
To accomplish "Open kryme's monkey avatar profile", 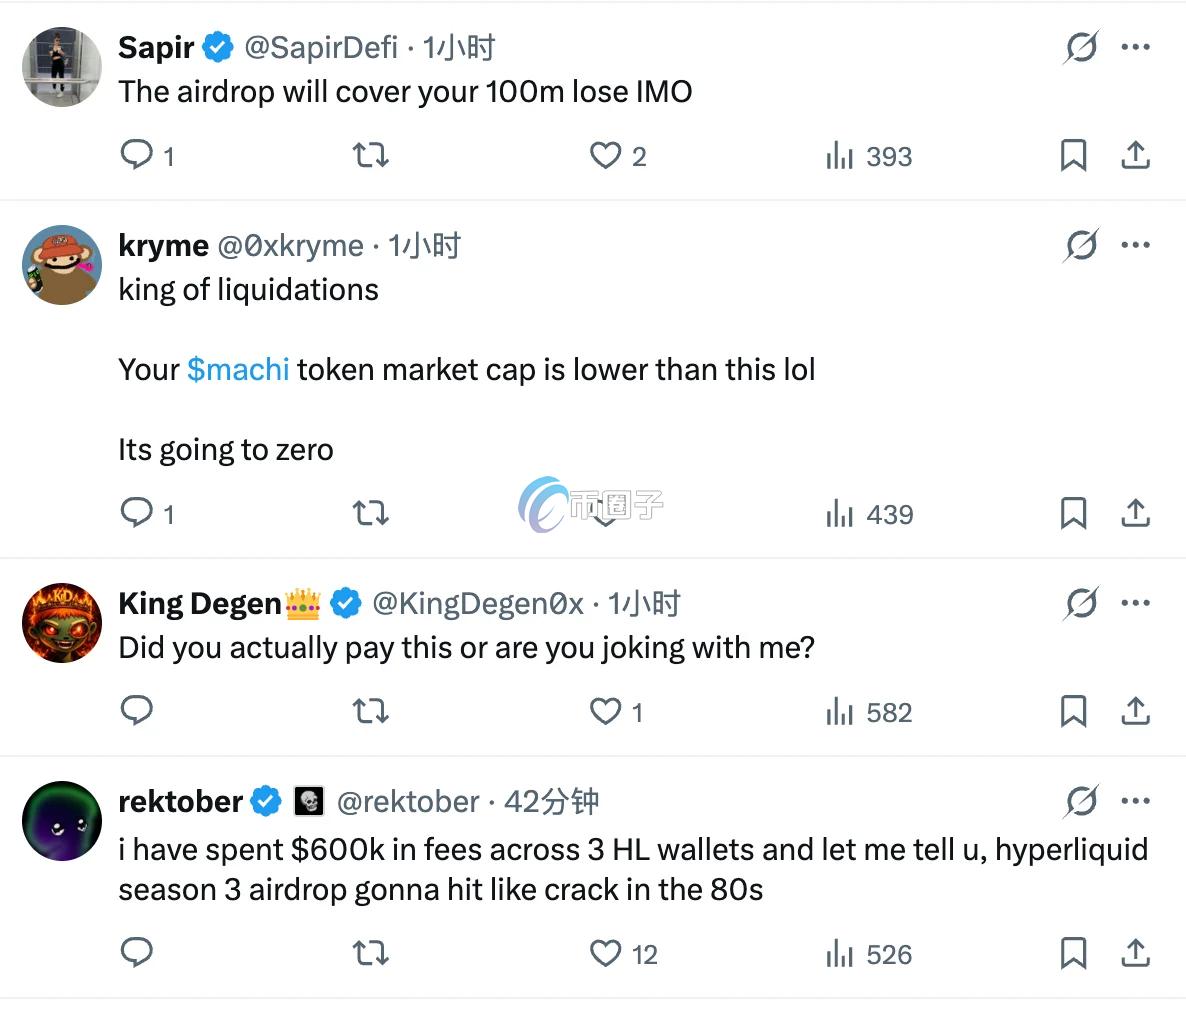I will [62, 265].
